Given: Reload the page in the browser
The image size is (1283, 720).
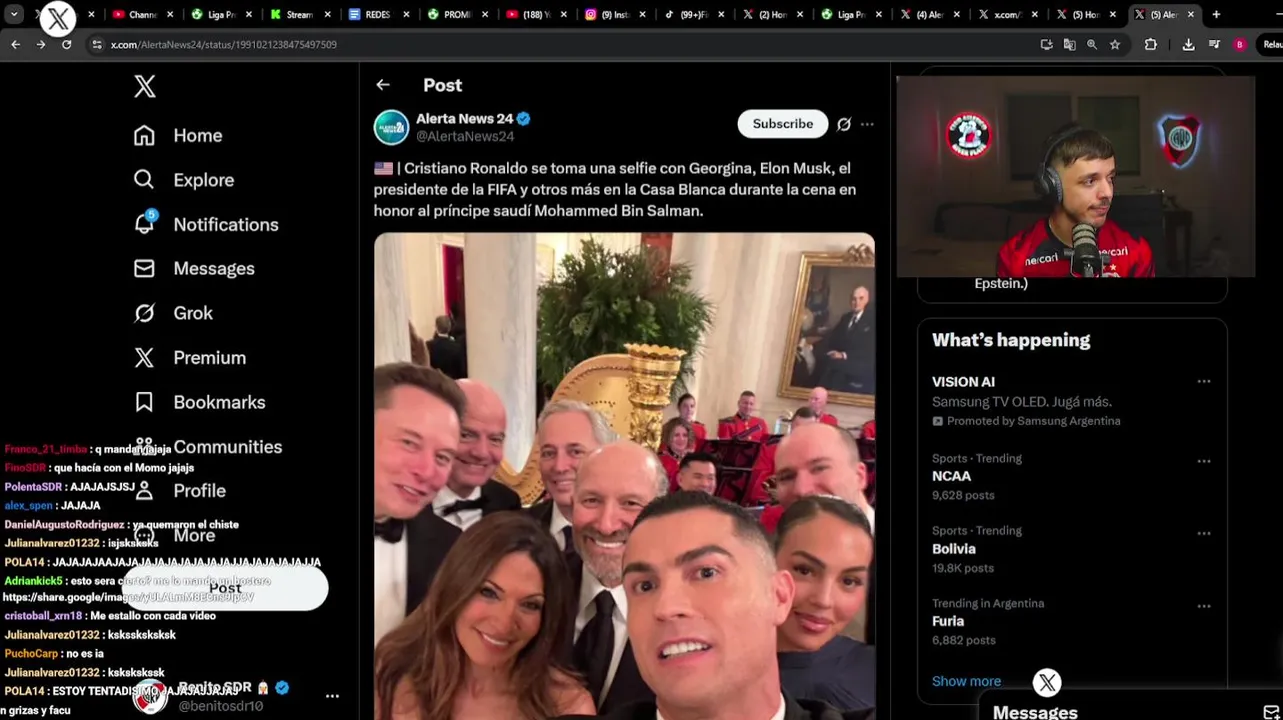Looking at the screenshot, I should click(x=66, y=44).
